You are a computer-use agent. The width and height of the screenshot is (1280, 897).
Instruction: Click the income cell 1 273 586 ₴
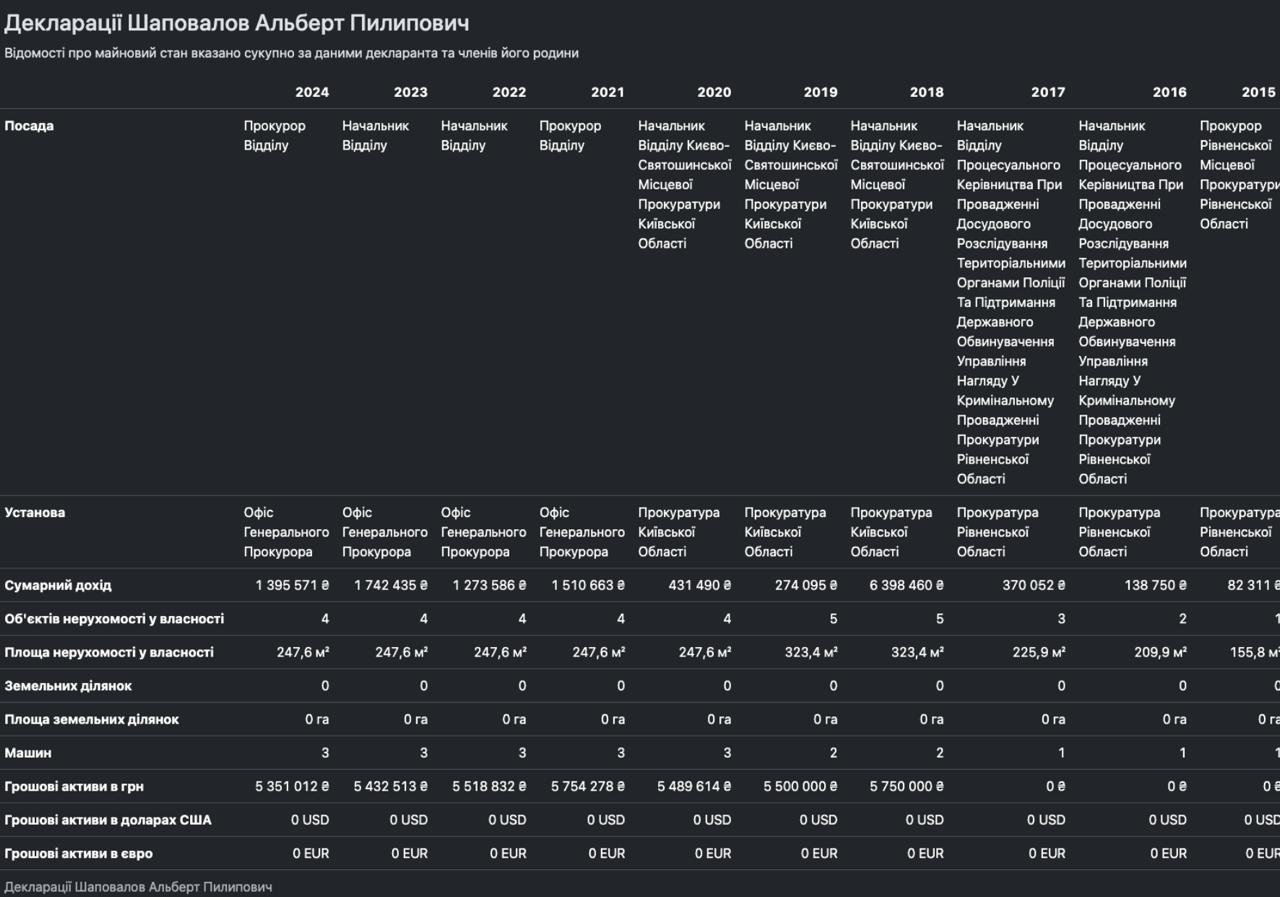coord(489,585)
